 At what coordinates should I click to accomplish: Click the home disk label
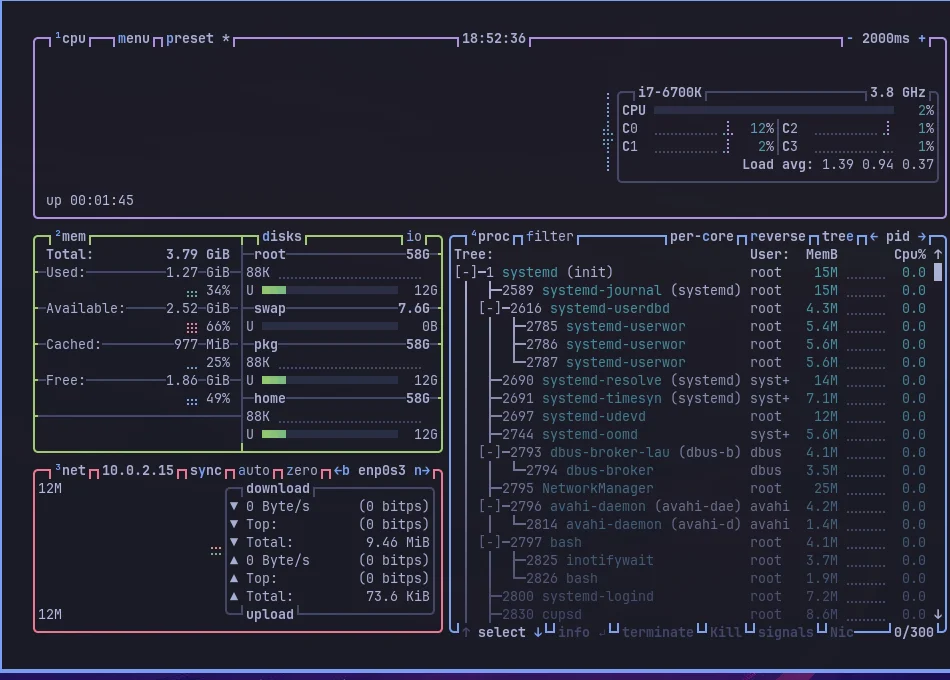point(270,399)
